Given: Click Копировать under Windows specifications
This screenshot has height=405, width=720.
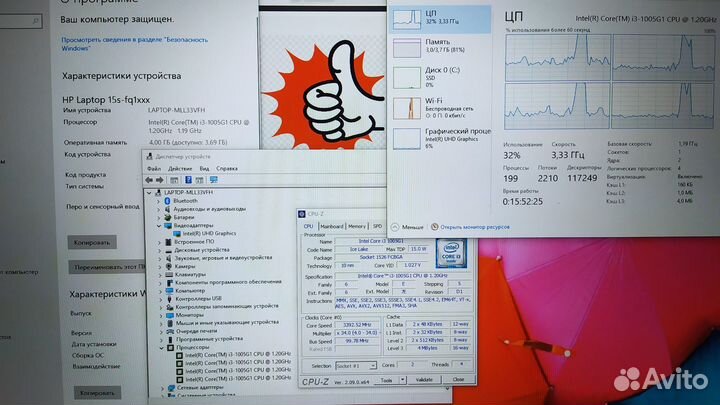Looking at the screenshot, I should pos(97,393).
